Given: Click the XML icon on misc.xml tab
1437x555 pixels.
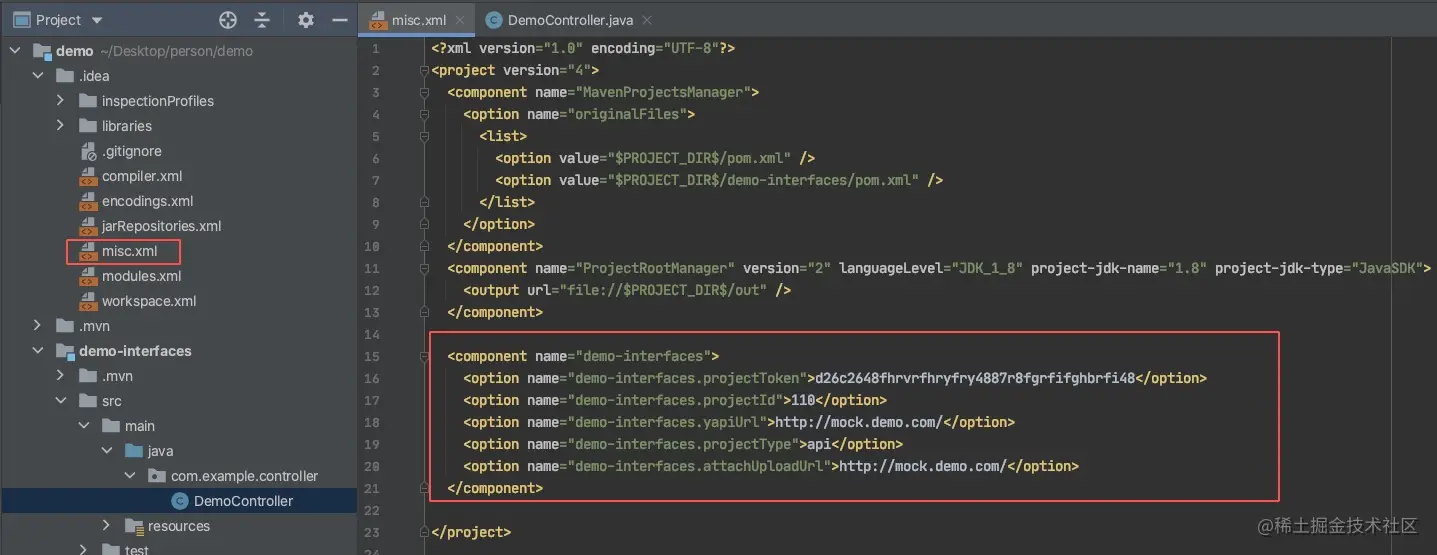Looking at the screenshot, I should pyautogui.click(x=378, y=20).
